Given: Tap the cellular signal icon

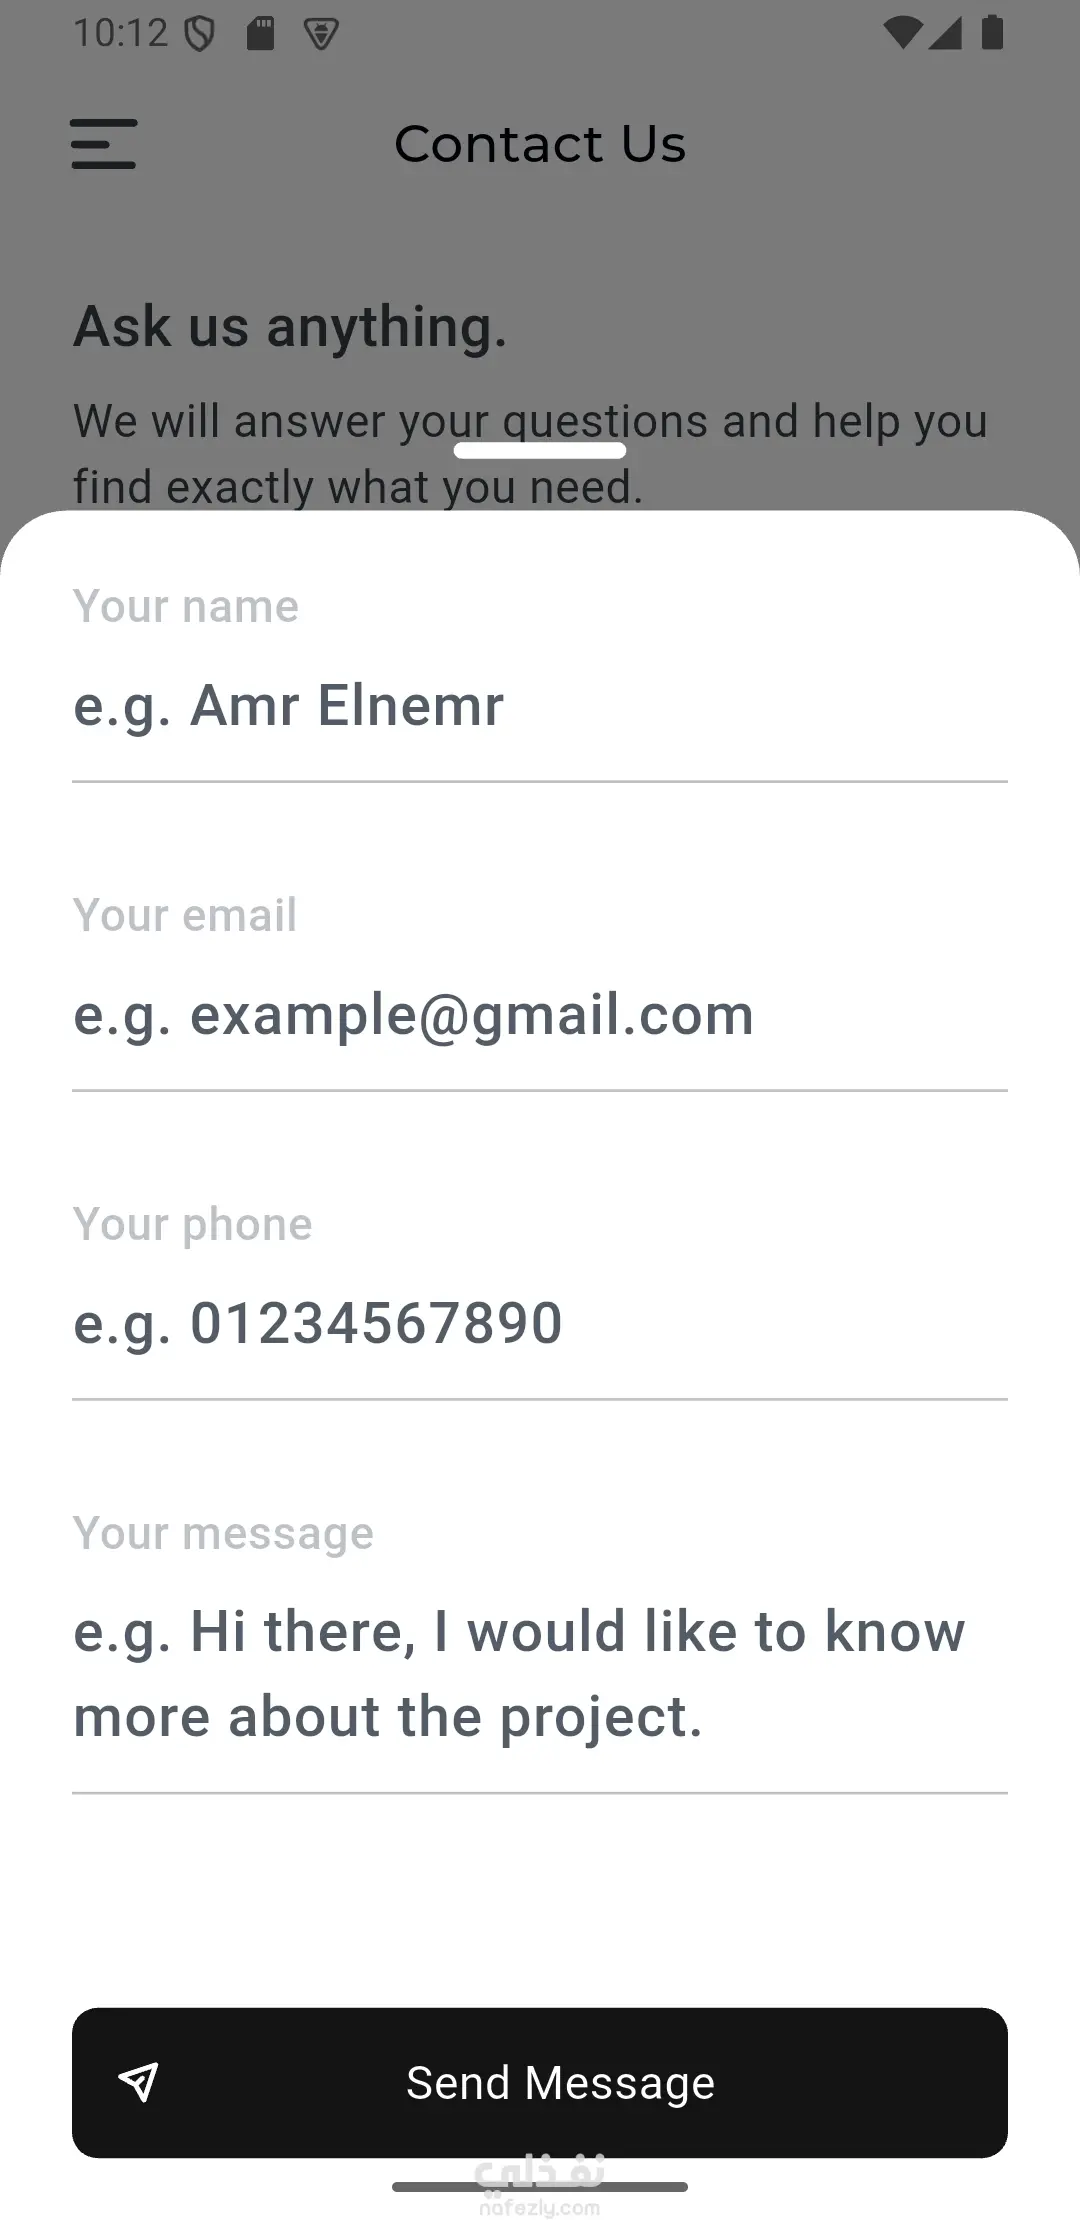Looking at the screenshot, I should [x=946, y=33].
